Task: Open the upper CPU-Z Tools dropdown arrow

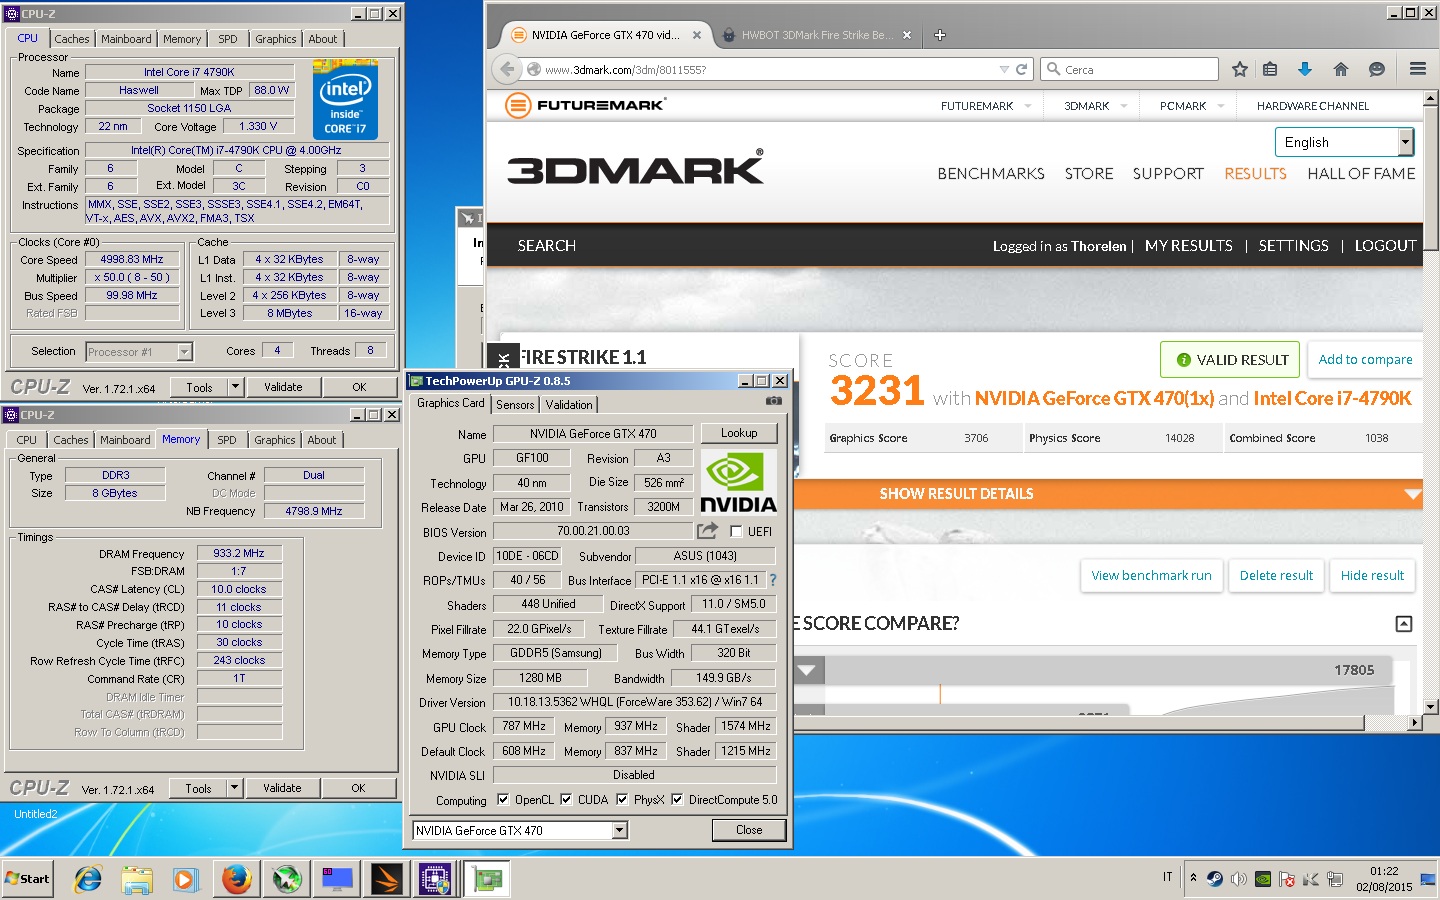Action: click(x=235, y=387)
